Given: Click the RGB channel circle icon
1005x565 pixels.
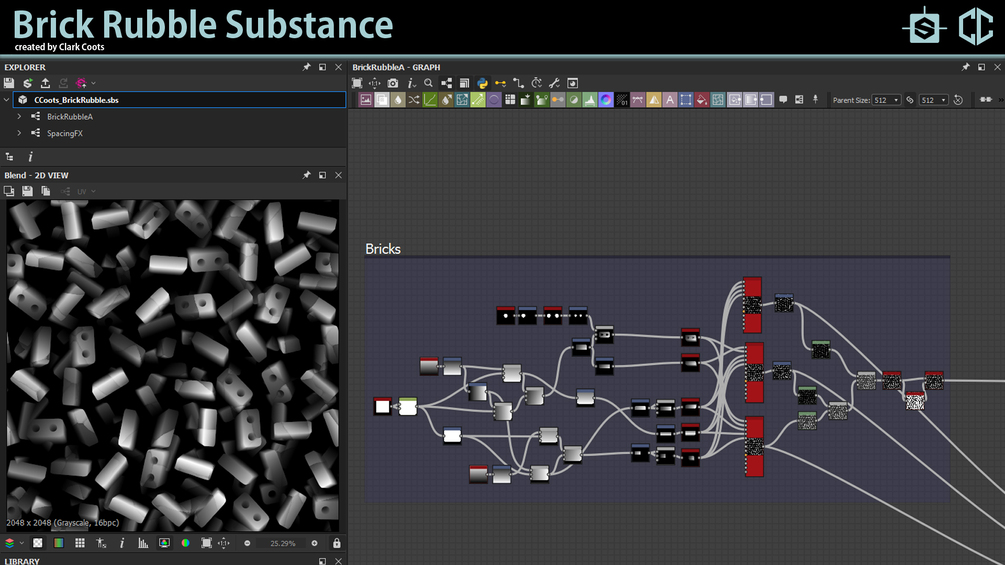Looking at the screenshot, I should click(x=185, y=543).
